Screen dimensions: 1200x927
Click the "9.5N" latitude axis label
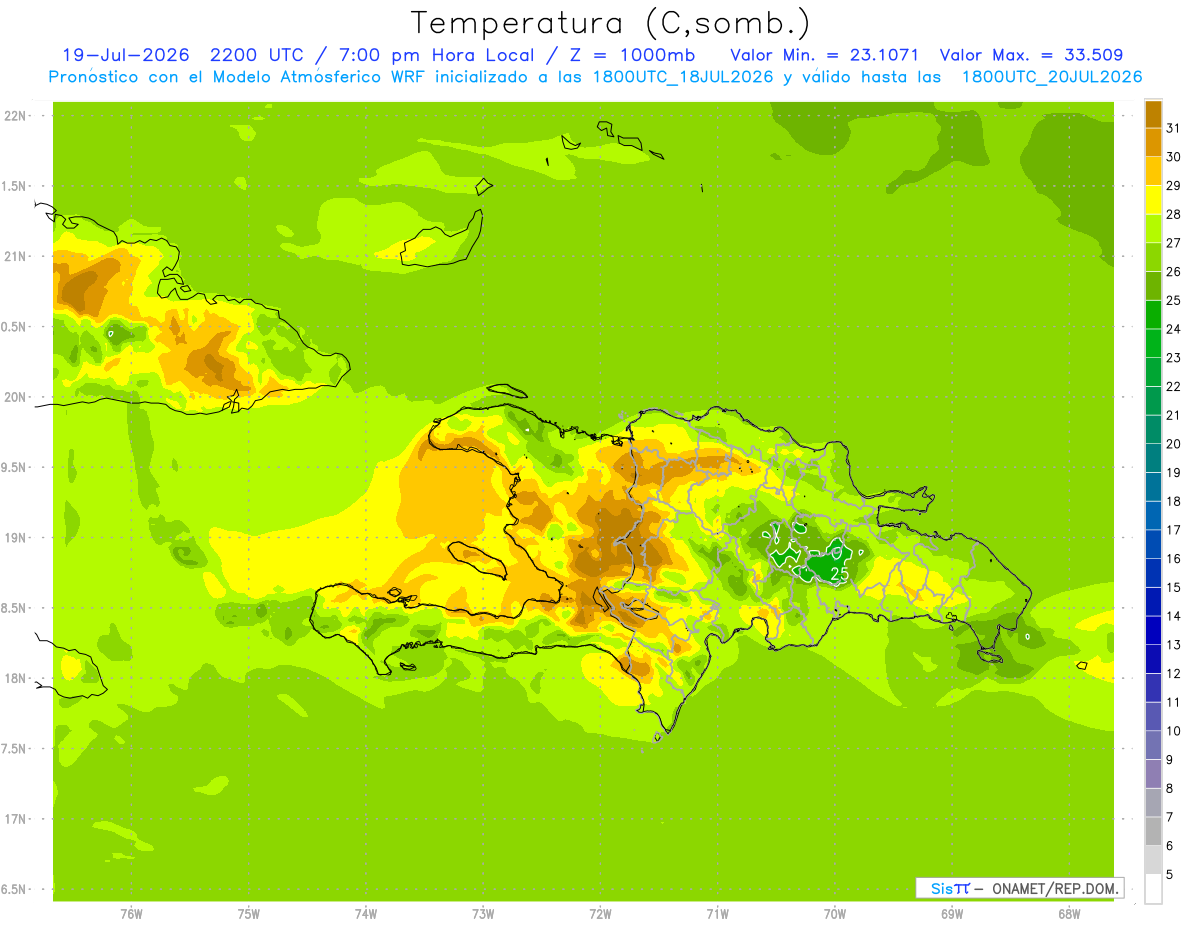(15, 467)
